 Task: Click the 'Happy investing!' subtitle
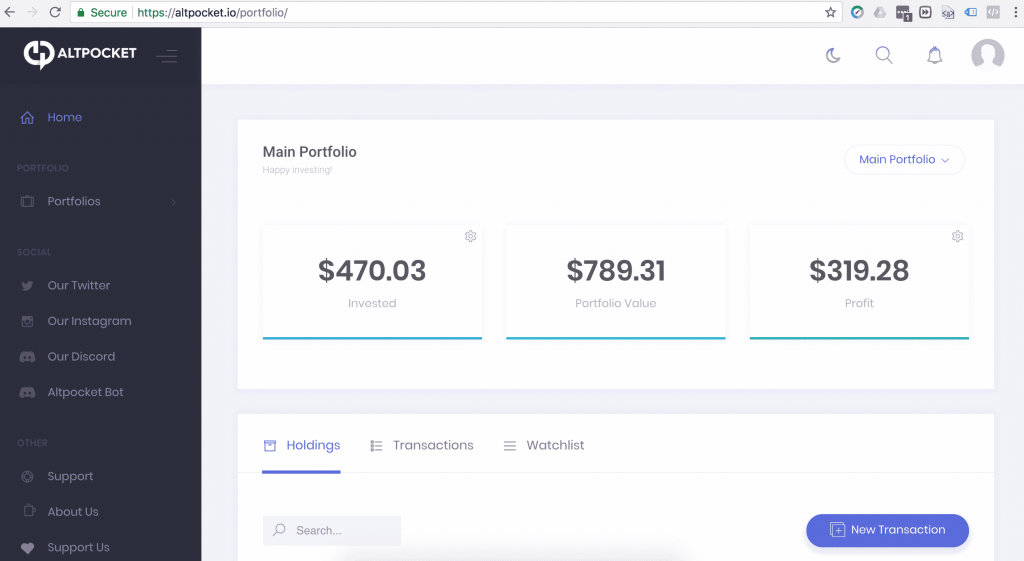click(x=297, y=170)
